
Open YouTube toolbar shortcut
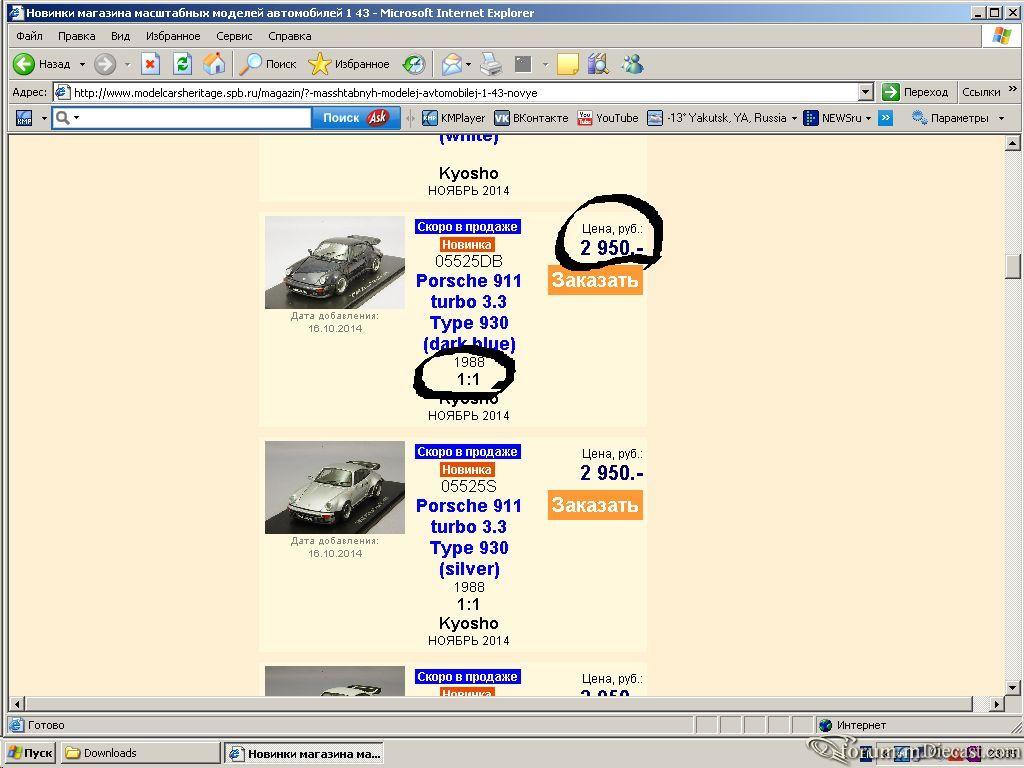tap(608, 118)
